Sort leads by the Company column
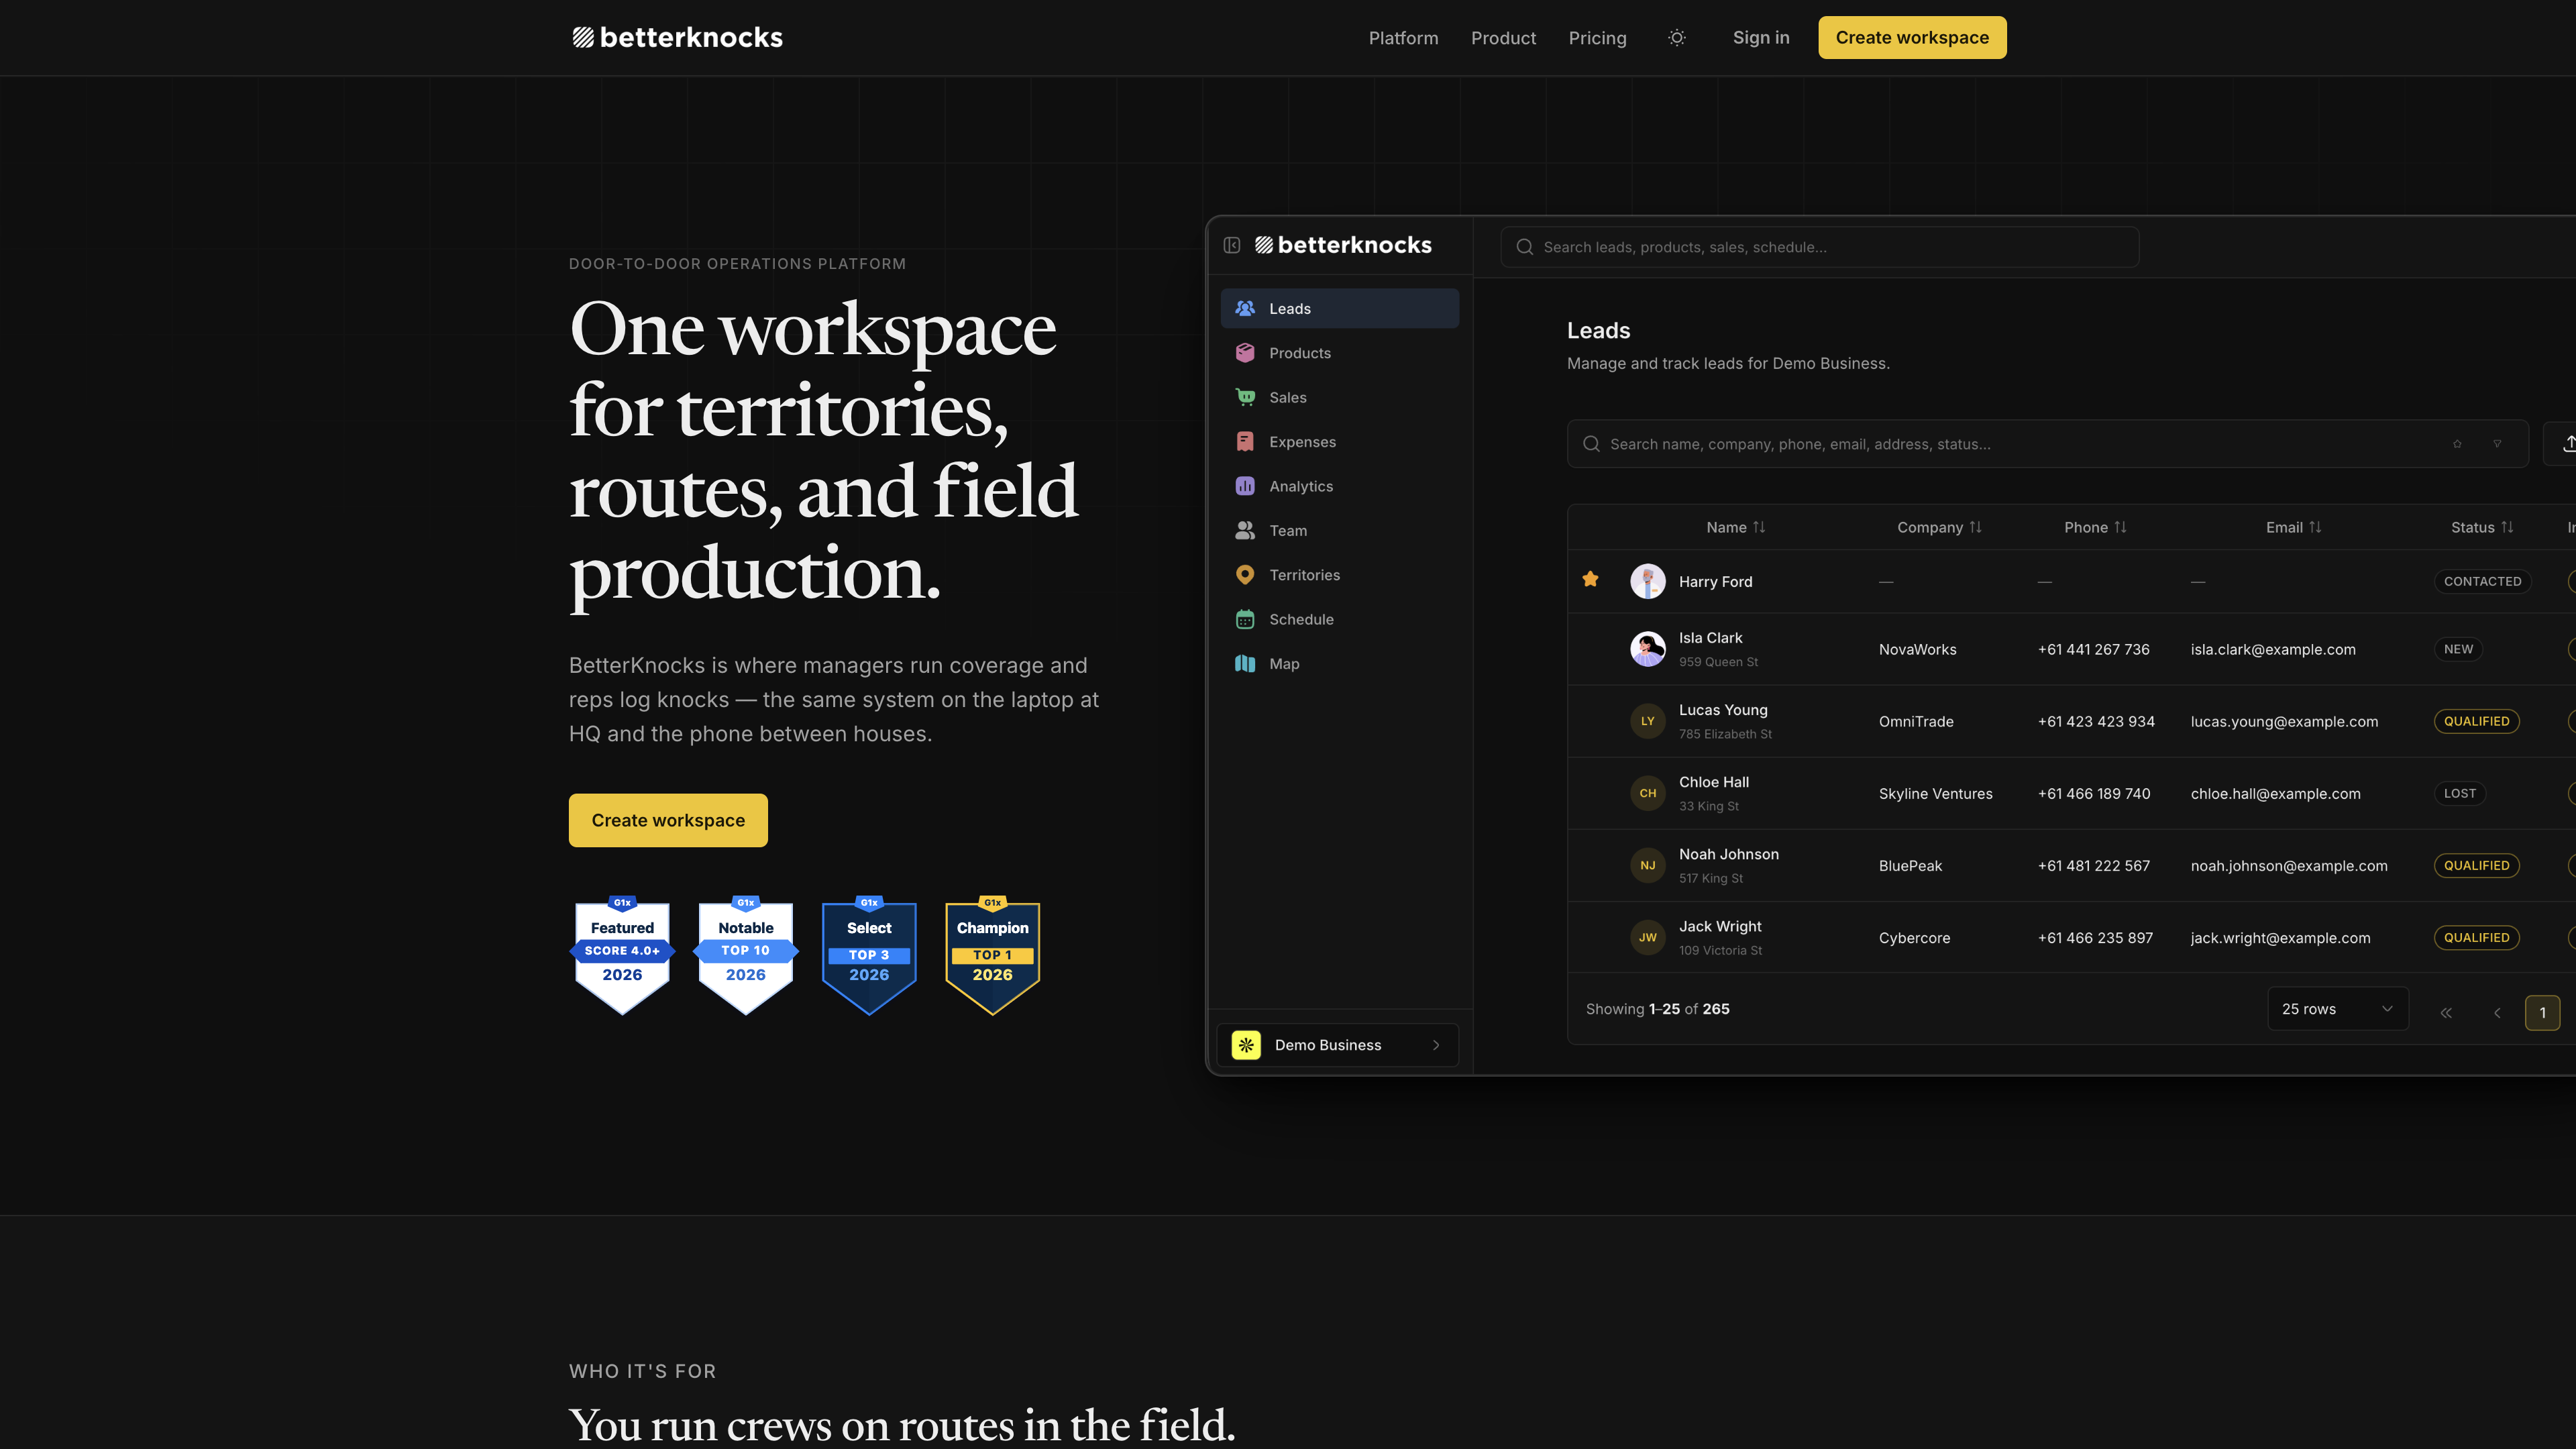This screenshot has height=1449, width=2576. coord(1939,527)
